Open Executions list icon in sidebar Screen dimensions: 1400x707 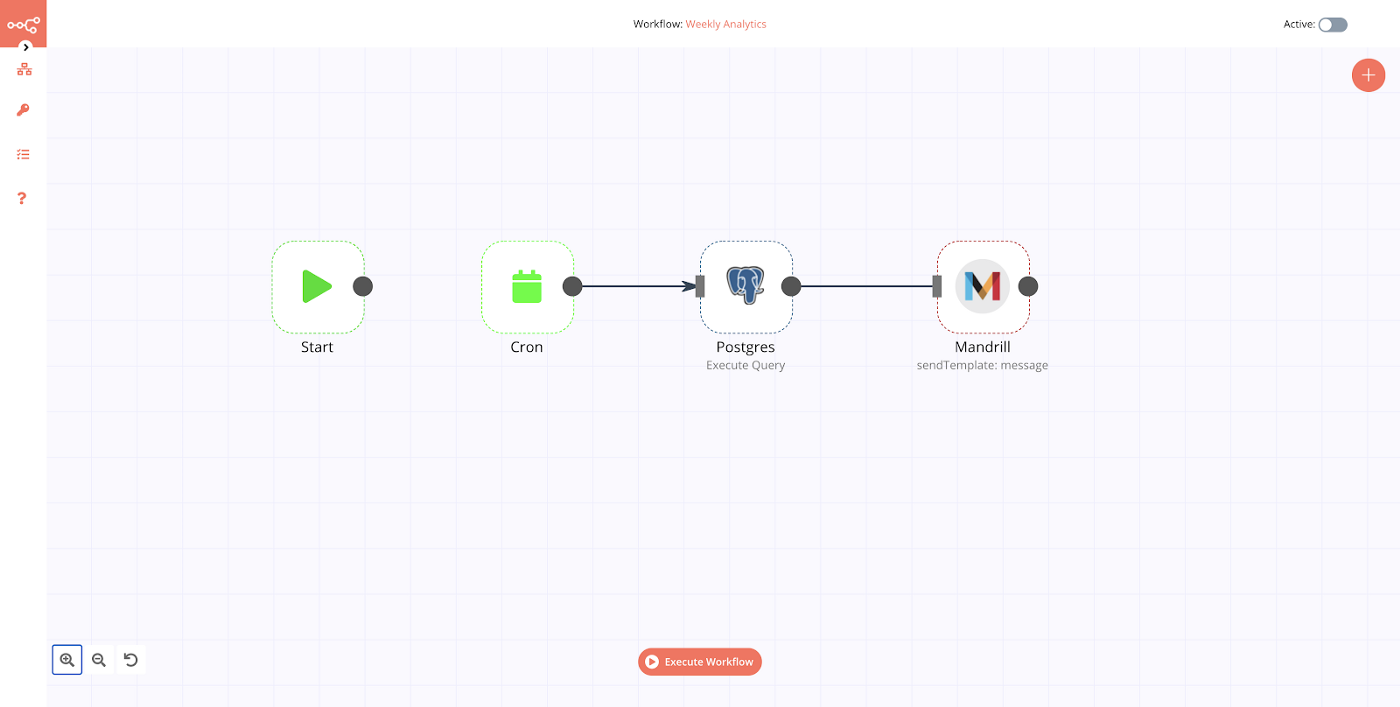point(23,155)
